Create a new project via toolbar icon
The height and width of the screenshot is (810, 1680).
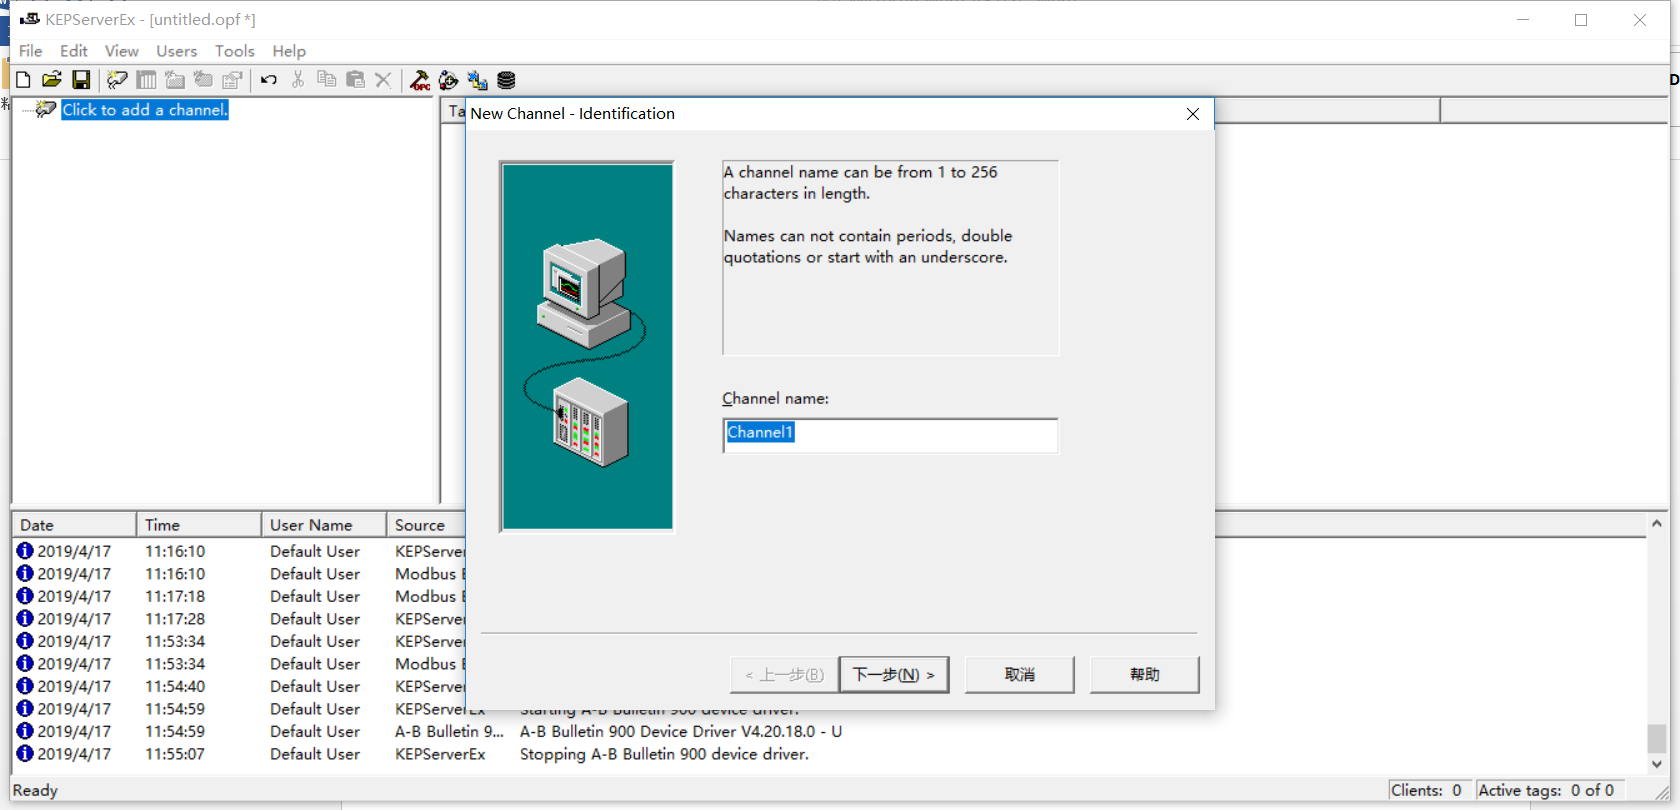coord(23,80)
